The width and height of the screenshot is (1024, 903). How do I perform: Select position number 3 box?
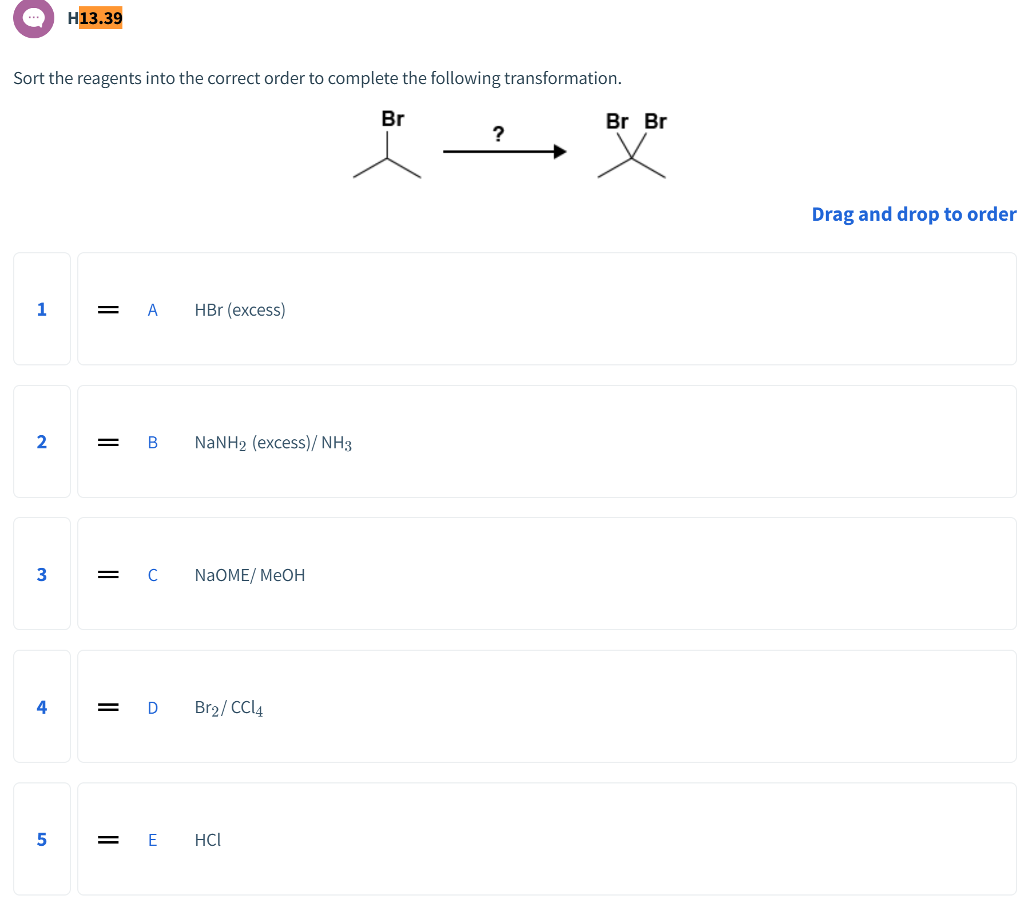(41, 574)
